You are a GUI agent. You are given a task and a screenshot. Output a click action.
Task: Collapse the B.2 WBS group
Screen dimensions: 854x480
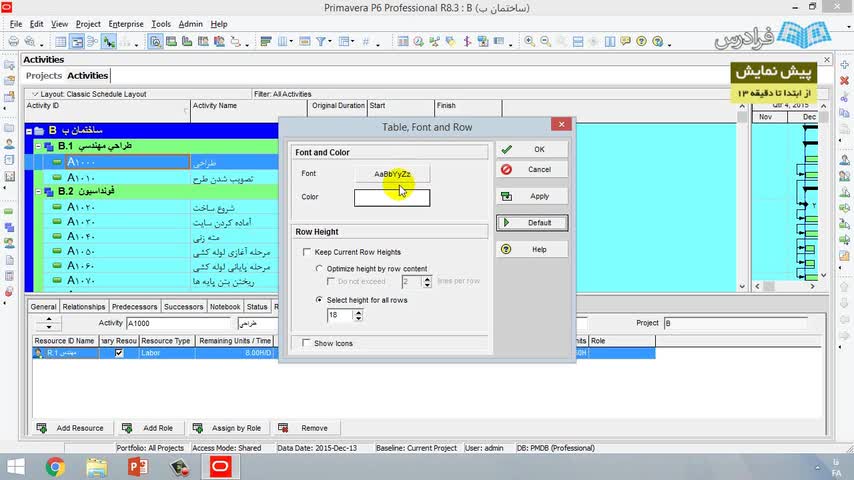click(x=38, y=191)
